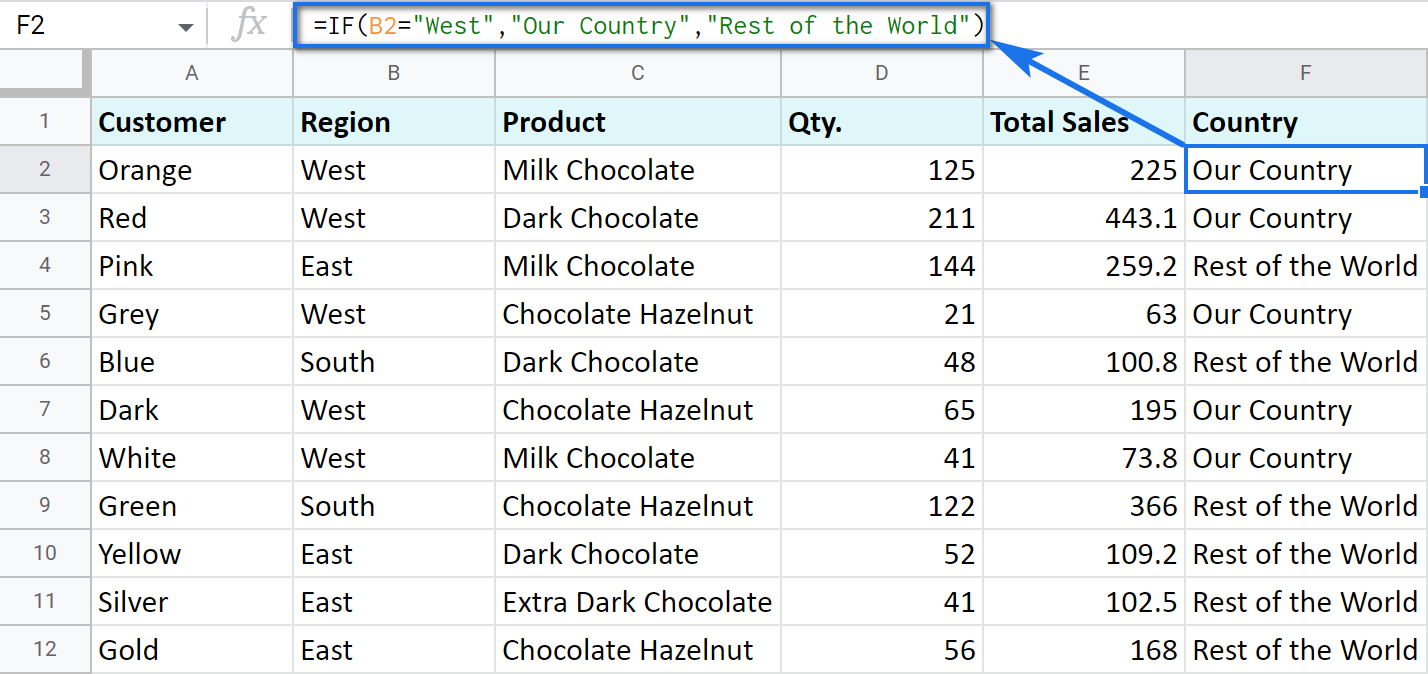Select row 9 header
This screenshot has height=674, width=1428.
tap(45, 506)
